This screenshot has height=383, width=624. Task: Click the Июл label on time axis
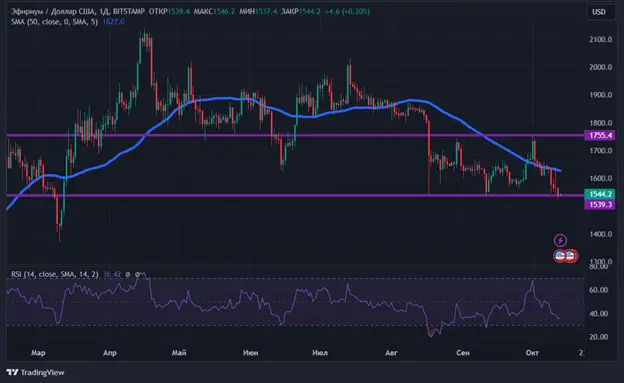(x=320, y=353)
